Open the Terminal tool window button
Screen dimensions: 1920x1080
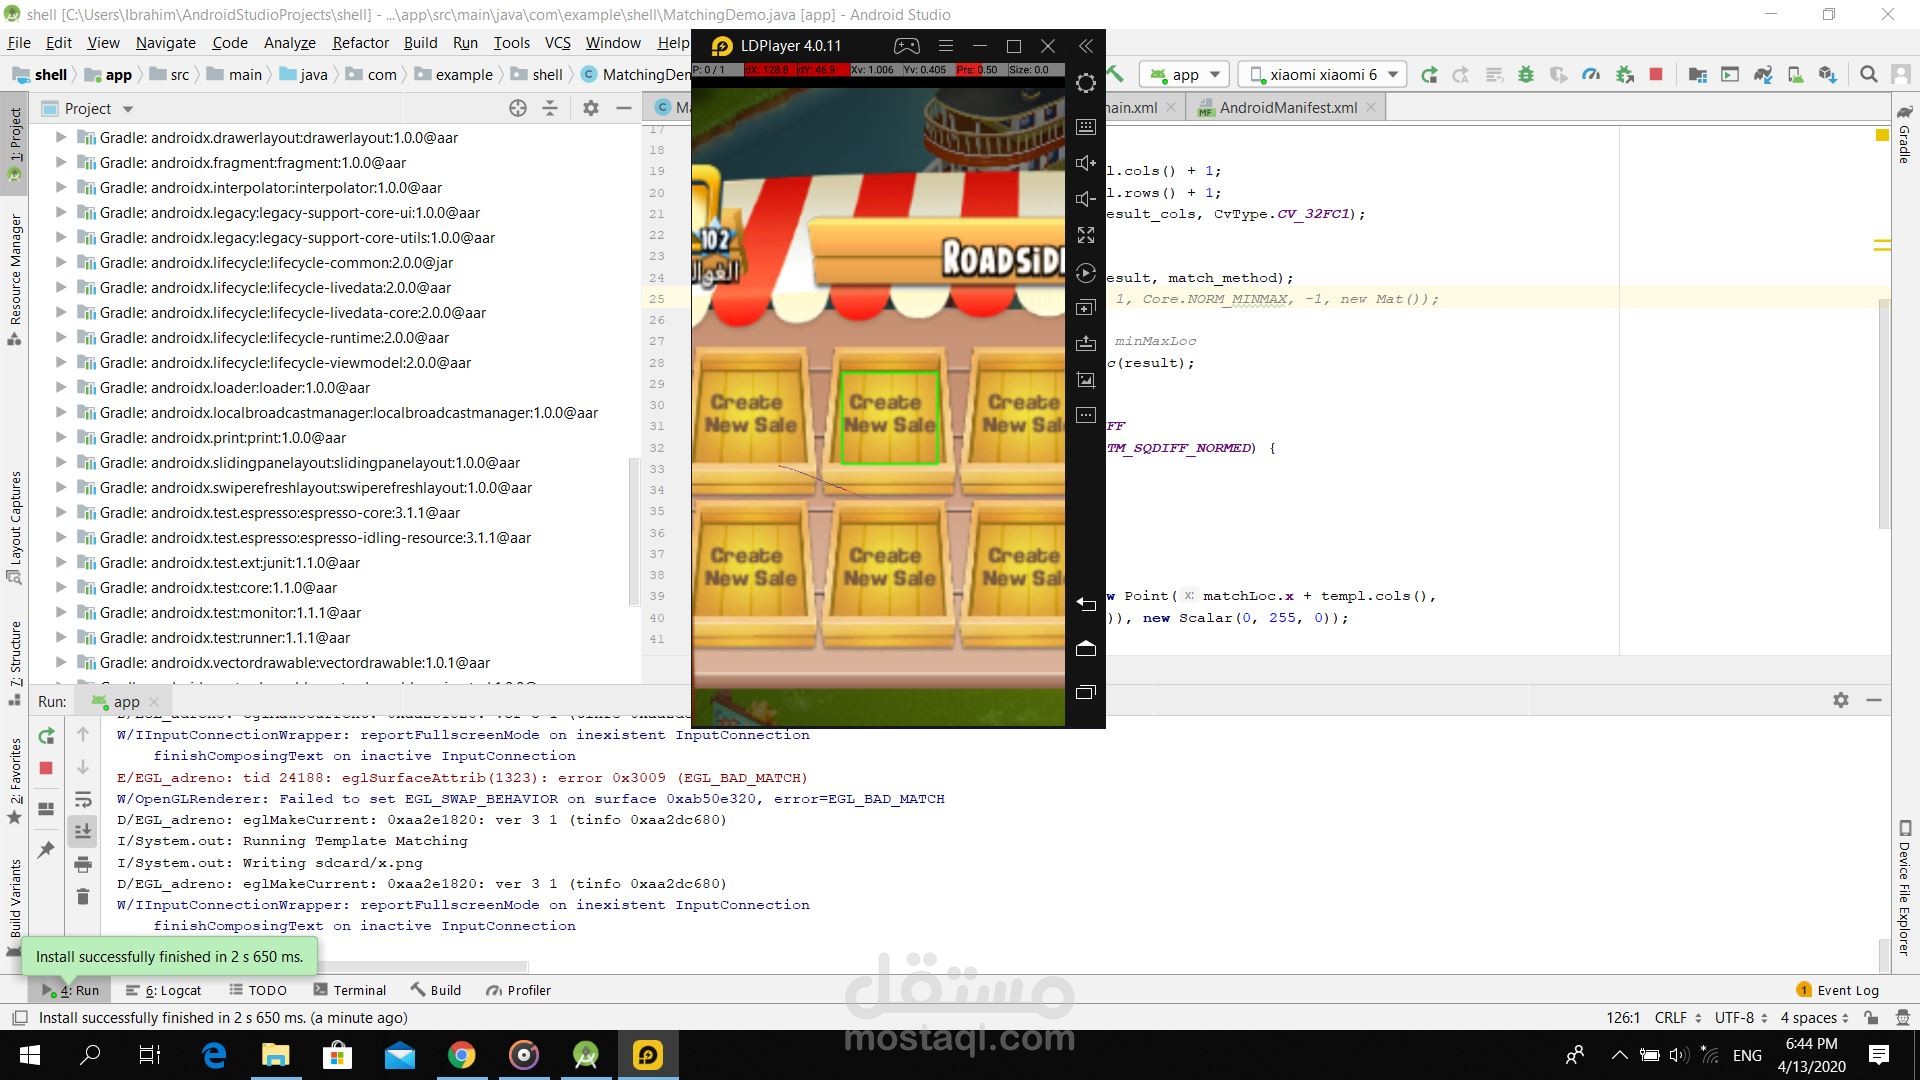350,990
